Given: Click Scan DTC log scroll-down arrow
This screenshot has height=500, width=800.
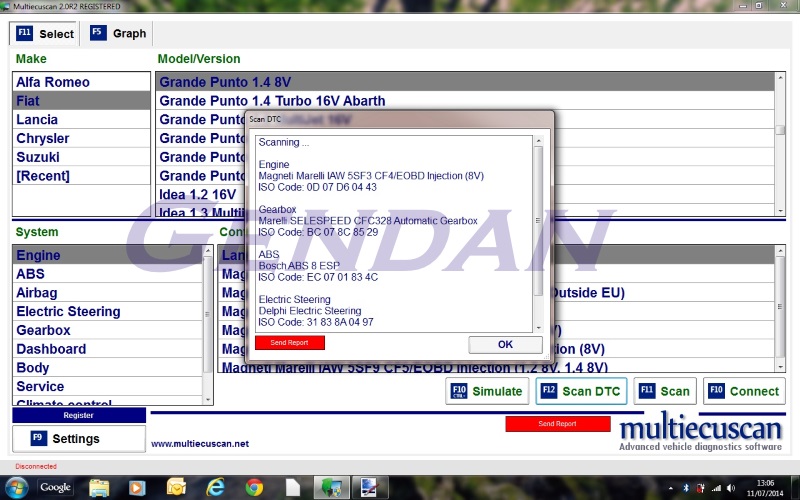Looking at the screenshot, I should pyautogui.click(x=538, y=328).
